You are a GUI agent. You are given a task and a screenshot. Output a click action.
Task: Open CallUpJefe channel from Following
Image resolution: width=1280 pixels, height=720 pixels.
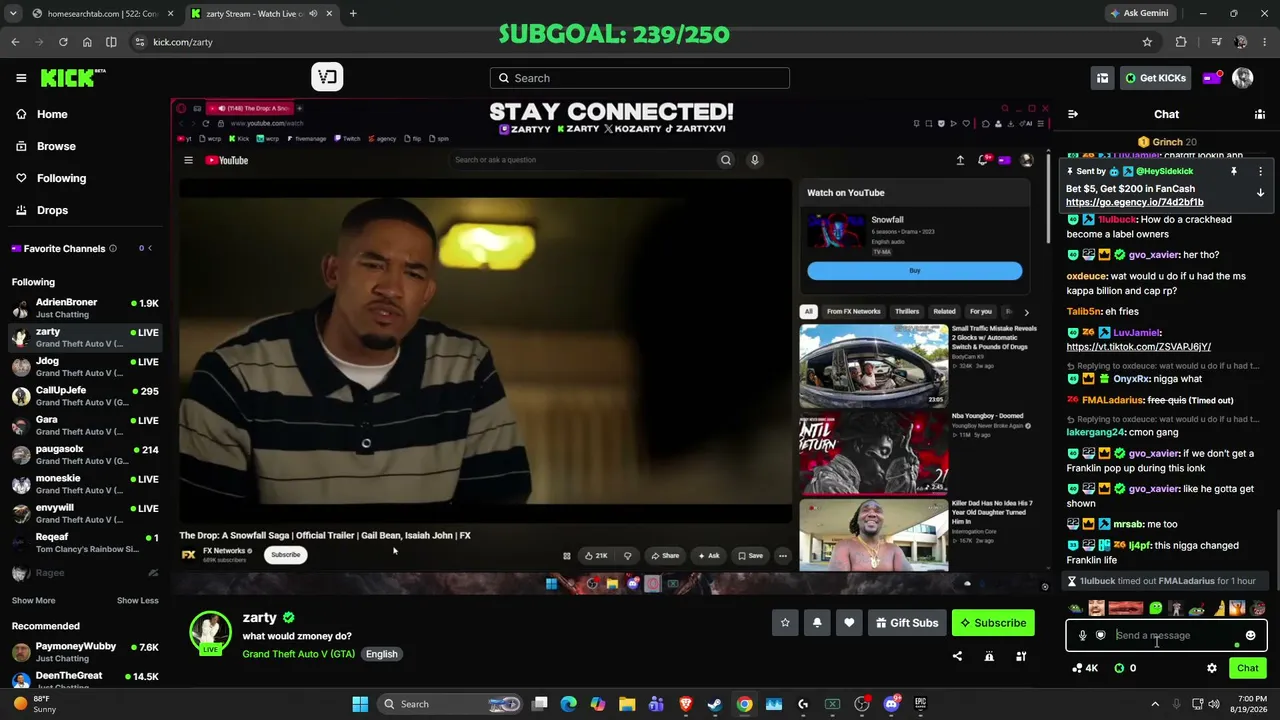pos(85,396)
